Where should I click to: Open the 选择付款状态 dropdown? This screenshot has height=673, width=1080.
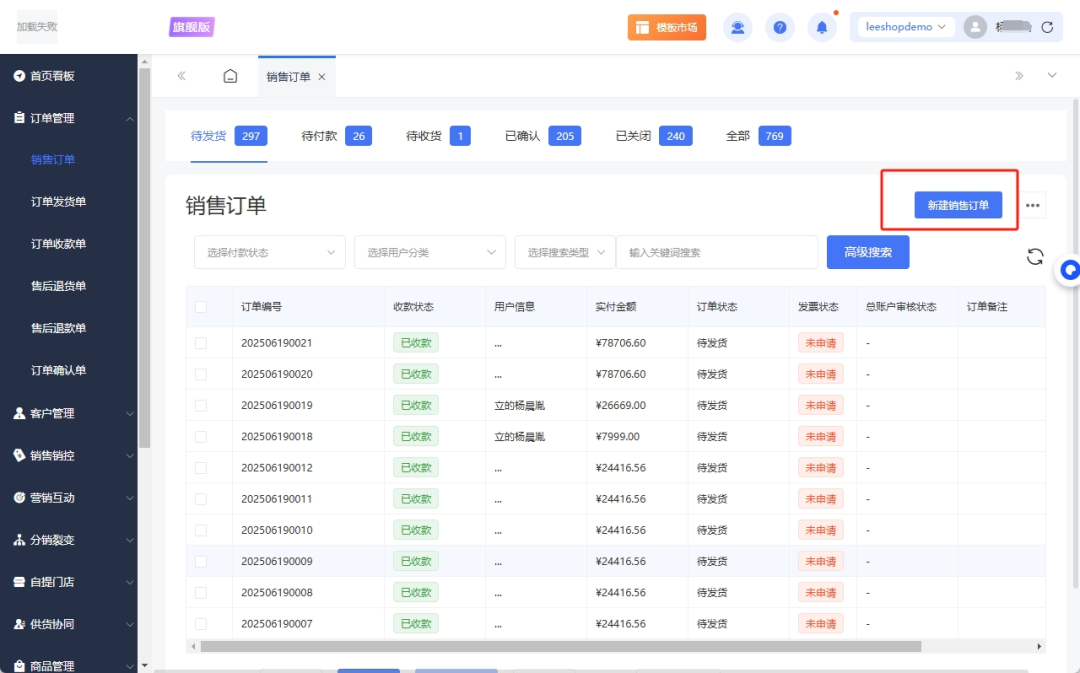coord(270,253)
